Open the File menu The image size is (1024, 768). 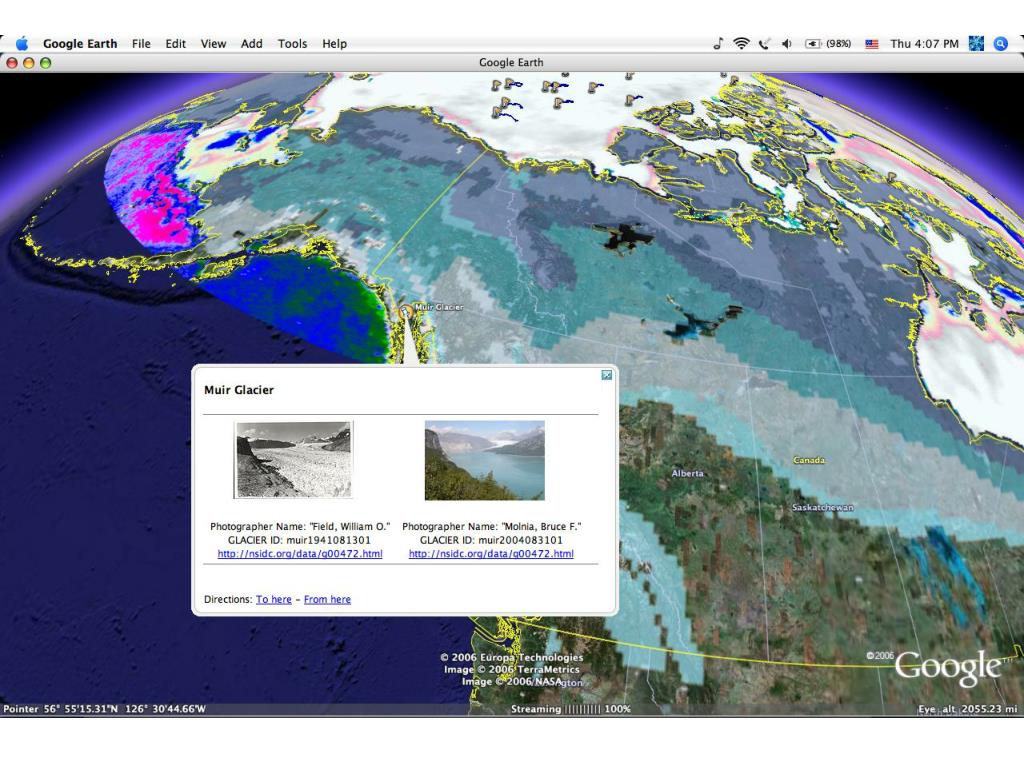[141, 44]
